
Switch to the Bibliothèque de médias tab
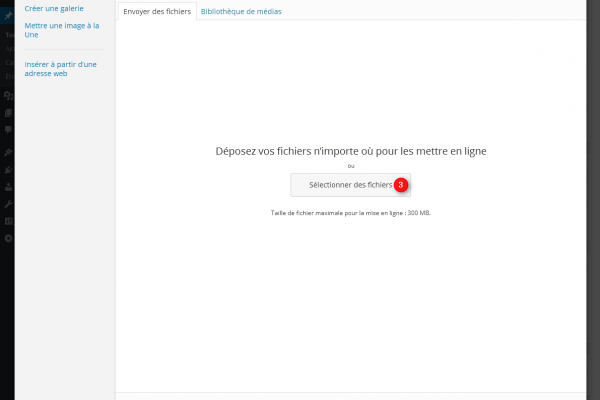pos(241,11)
